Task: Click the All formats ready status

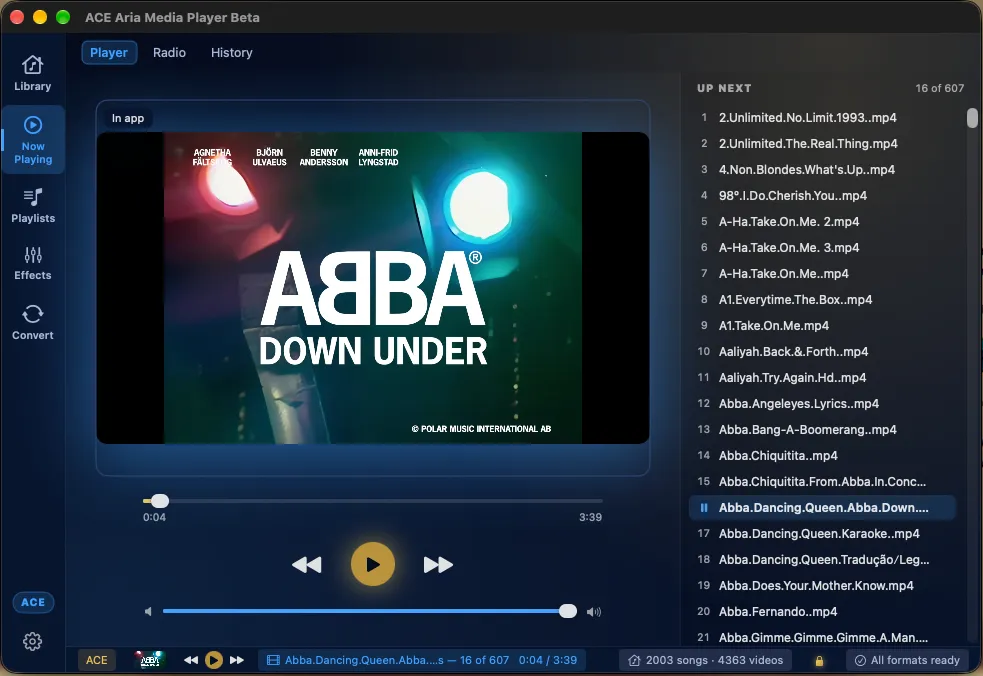Action: click(x=907, y=660)
